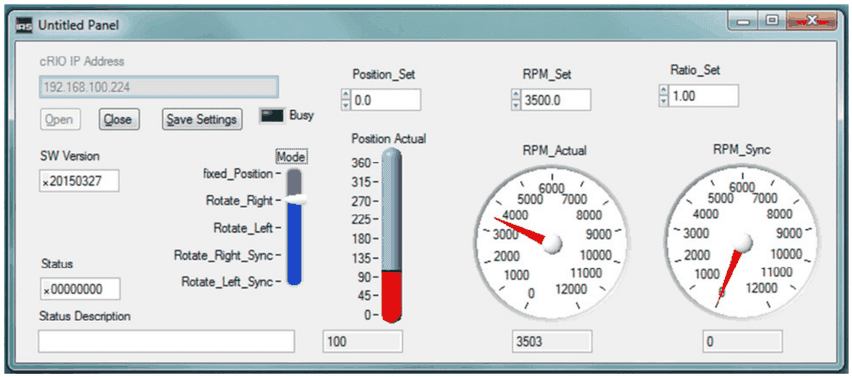Viewport: 852px width, 377px height.
Task: Click the RPM_Actual gauge dial
Action: coord(552,242)
